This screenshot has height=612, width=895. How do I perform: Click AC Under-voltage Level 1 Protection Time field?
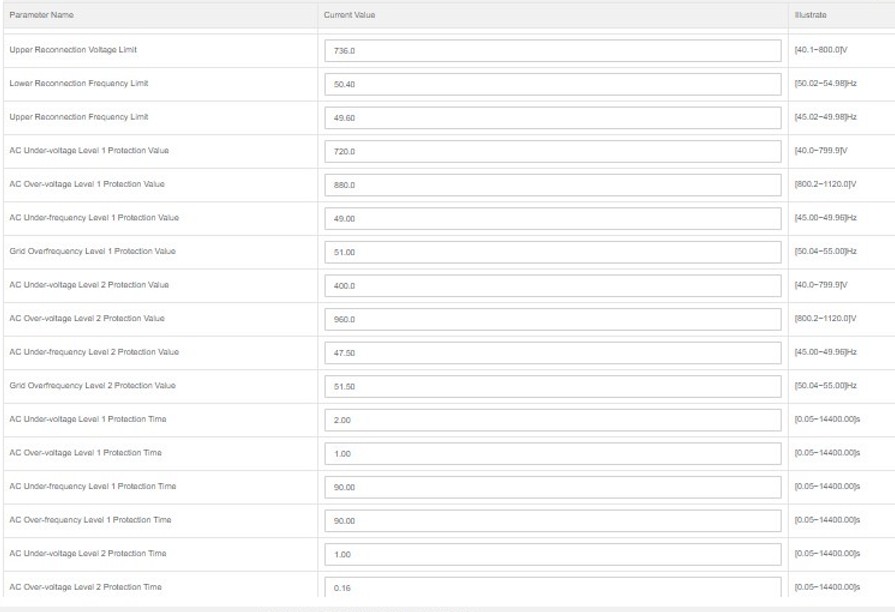pos(552,420)
